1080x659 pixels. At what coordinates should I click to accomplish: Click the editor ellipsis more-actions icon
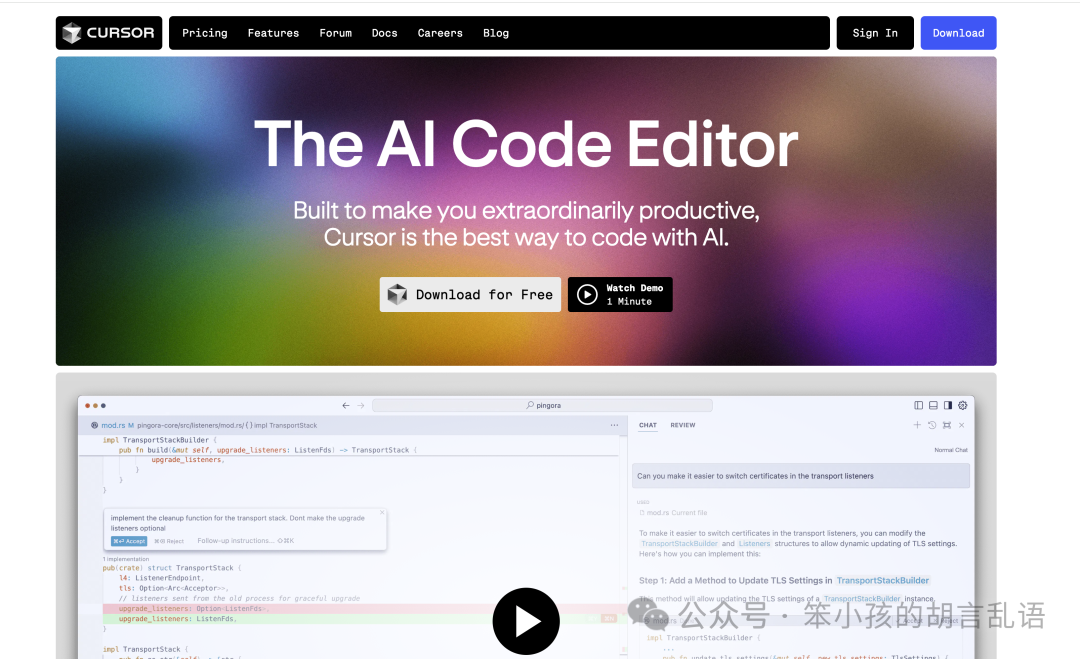click(x=614, y=426)
